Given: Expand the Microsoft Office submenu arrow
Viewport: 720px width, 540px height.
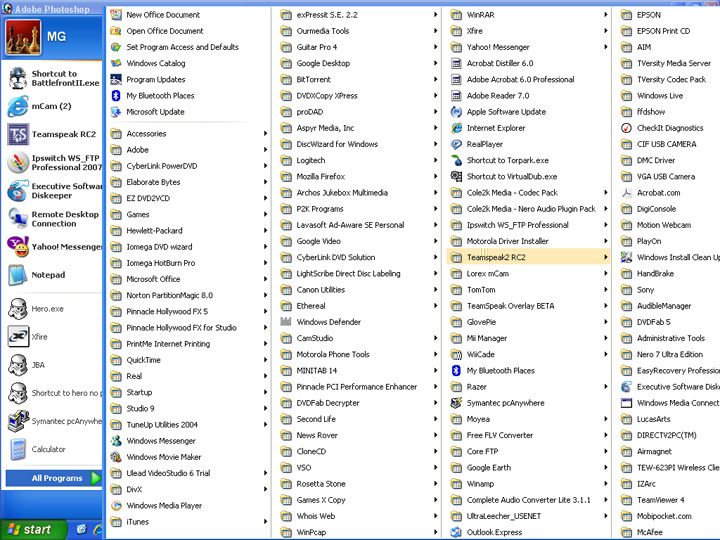Looking at the screenshot, I should coord(265,279).
